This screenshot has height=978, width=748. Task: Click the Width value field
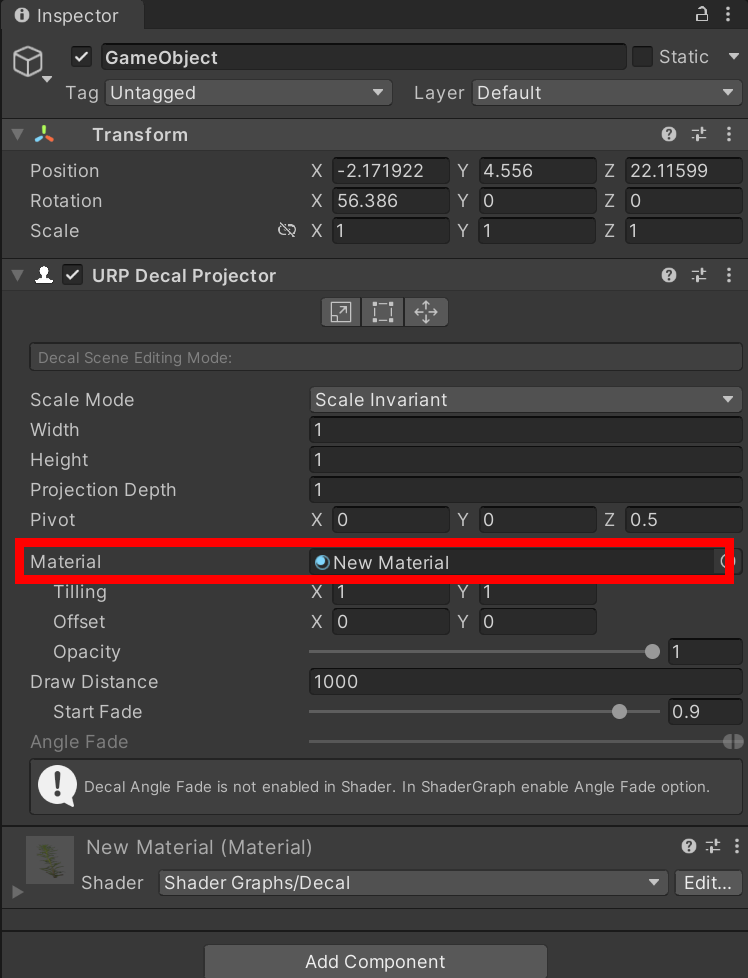(x=525, y=430)
